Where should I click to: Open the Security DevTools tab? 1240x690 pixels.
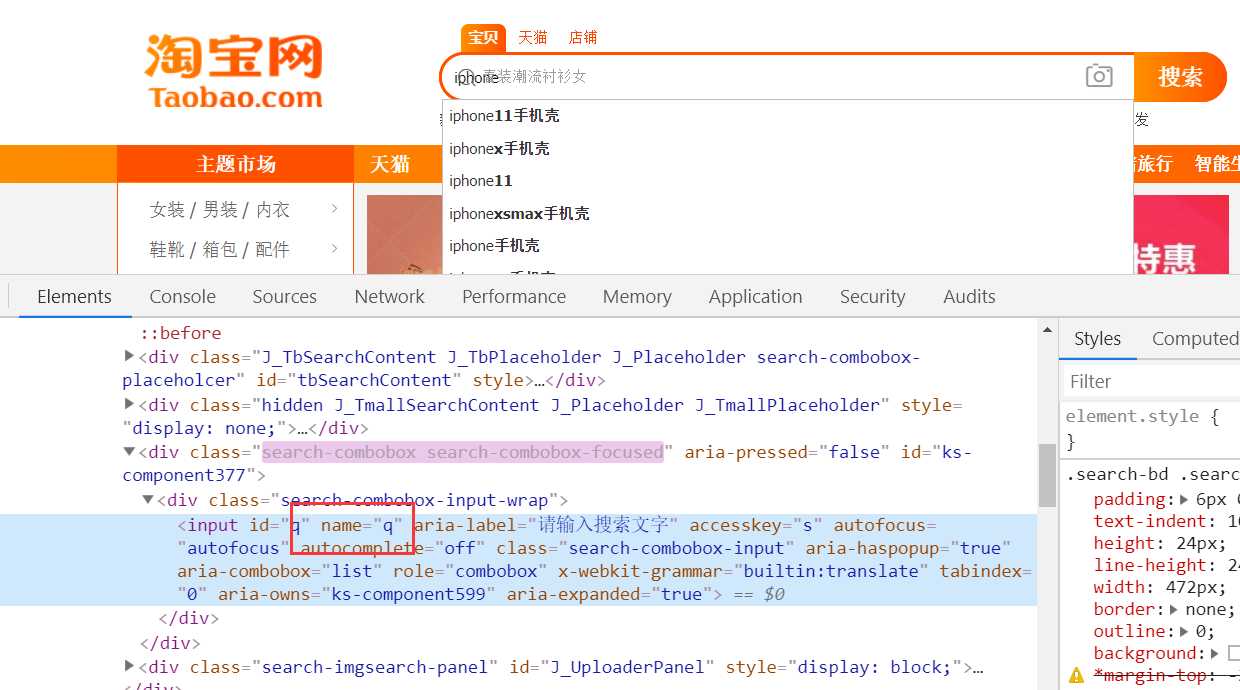[x=873, y=297]
